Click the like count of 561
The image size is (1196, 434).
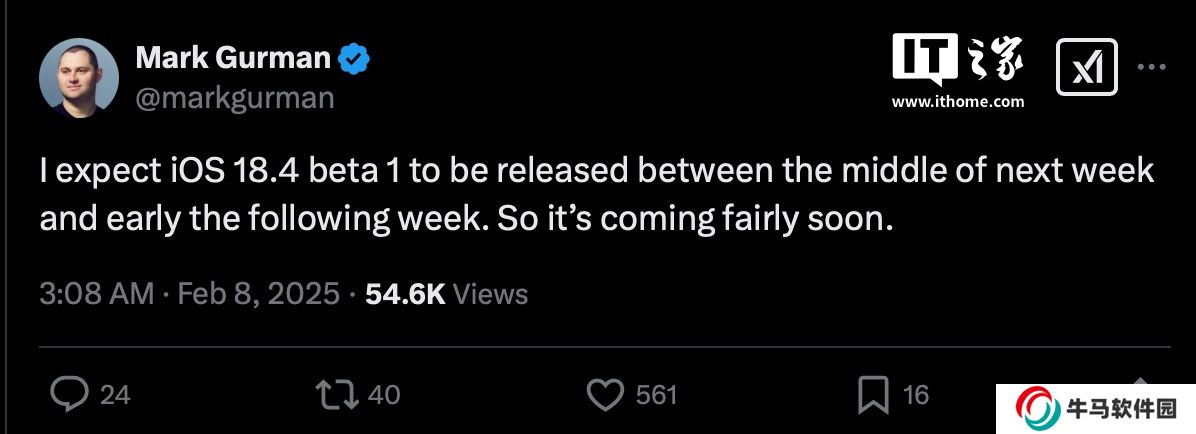coord(657,395)
